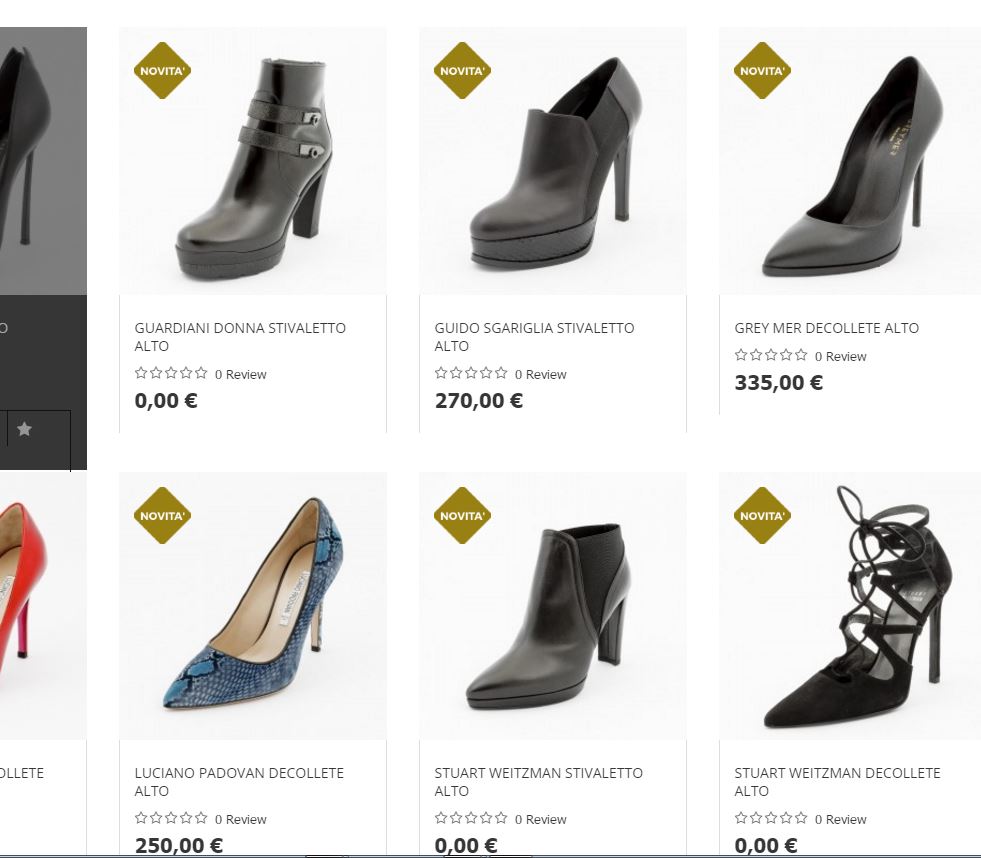Click star rating under Grey Mer Decollete
981x858 pixels.
tap(771, 355)
